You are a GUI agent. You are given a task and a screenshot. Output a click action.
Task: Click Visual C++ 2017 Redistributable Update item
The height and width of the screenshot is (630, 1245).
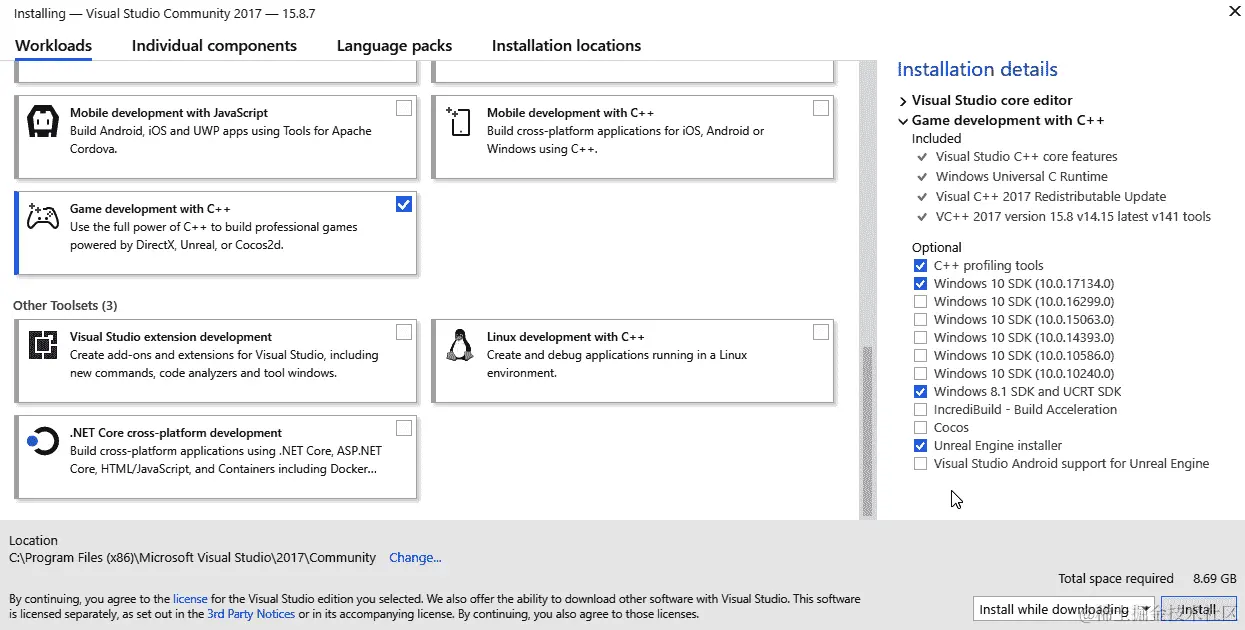click(1050, 197)
